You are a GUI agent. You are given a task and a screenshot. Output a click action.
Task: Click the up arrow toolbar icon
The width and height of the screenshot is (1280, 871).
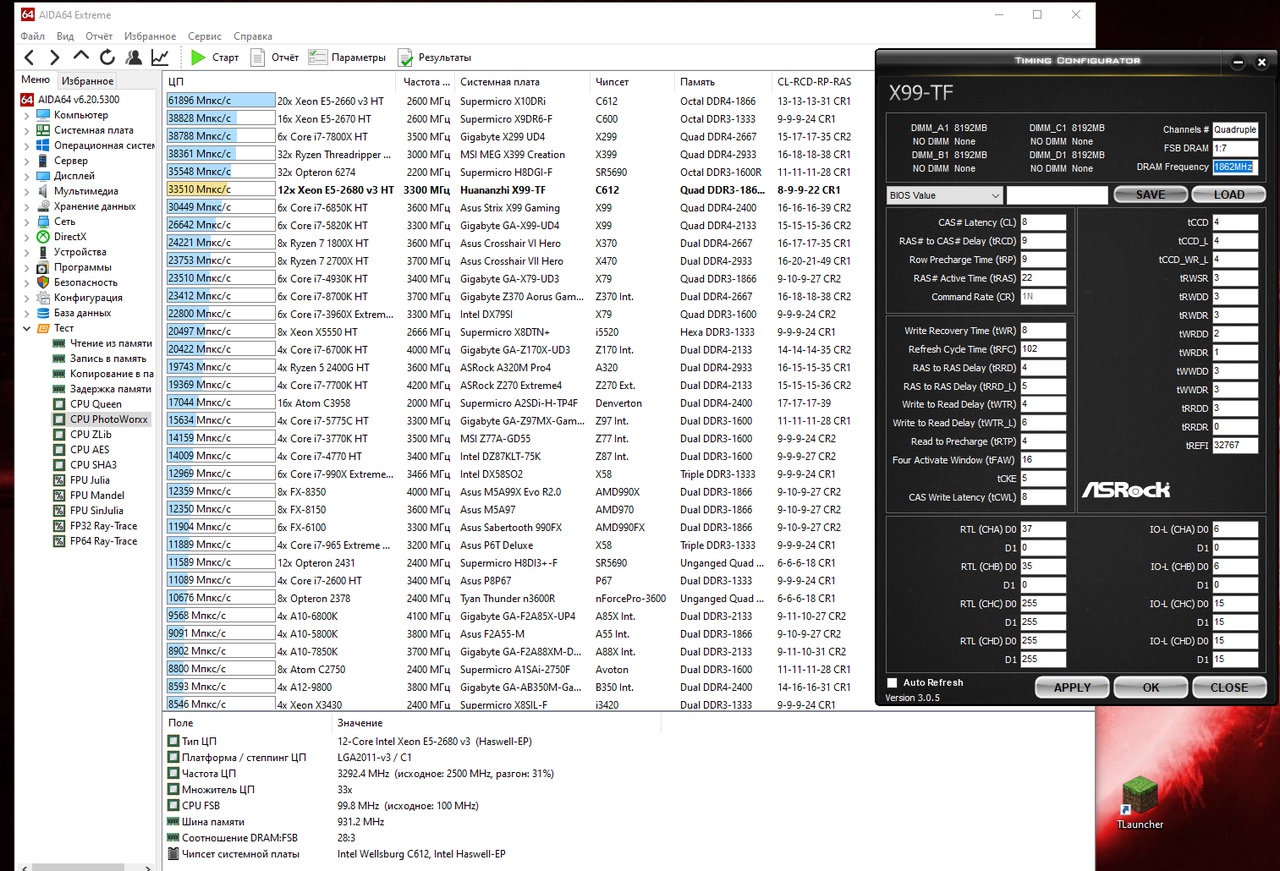(81, 57)
